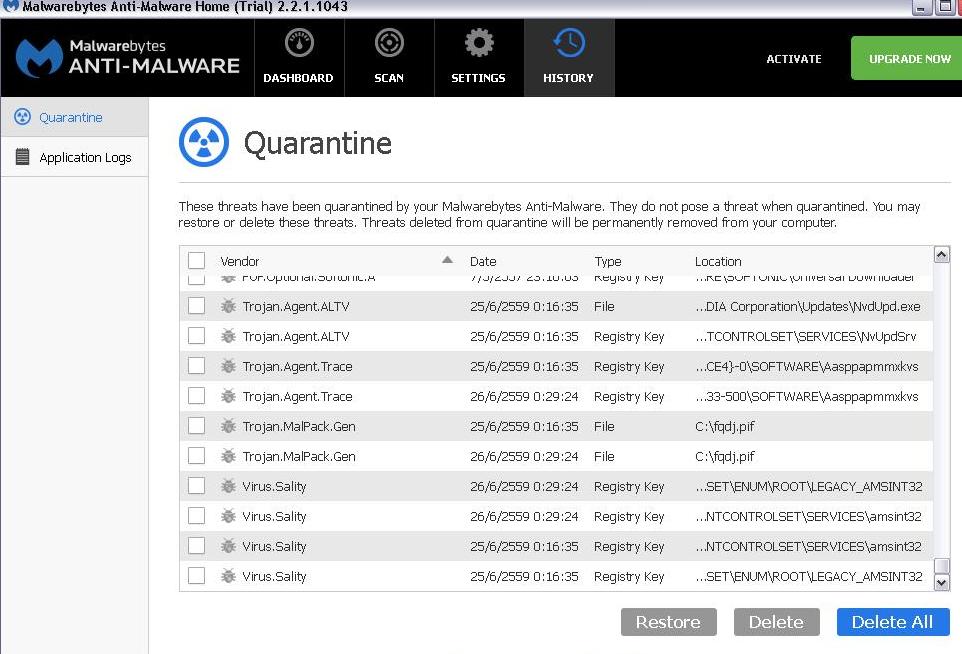Click the scrollbar down arrow

tap(942, 583)
